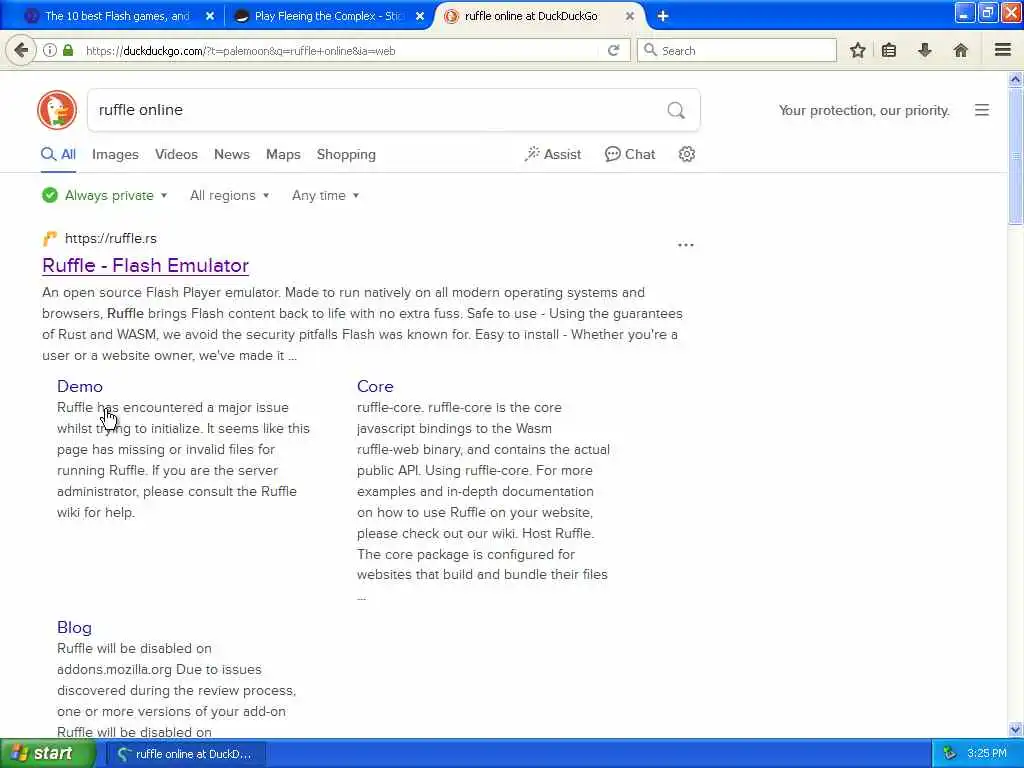
Task: Switch to Images results
Action: (115, 154)
